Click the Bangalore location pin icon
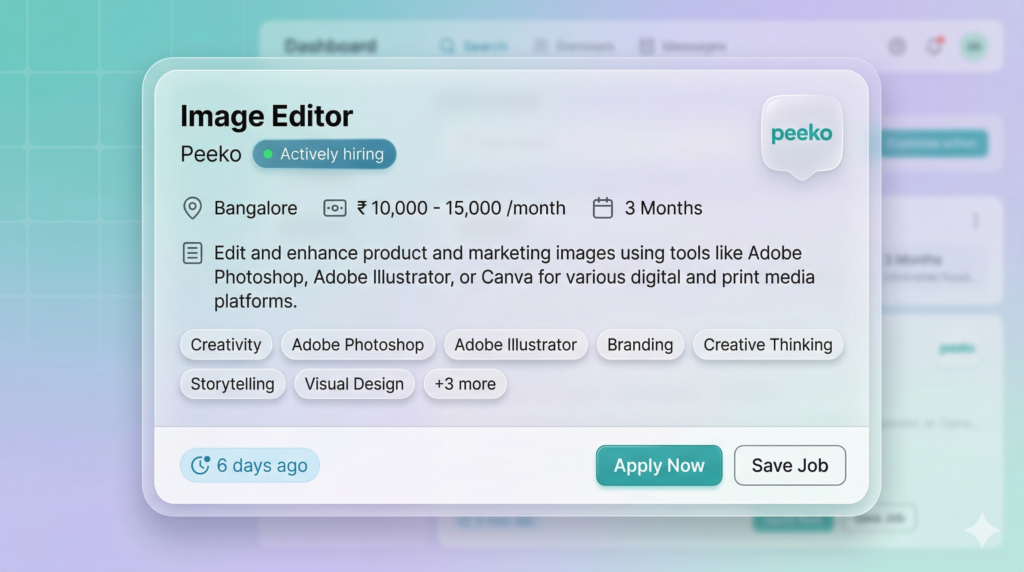Screen dimensions: 1024x572 pyautogui.click(x=192, y=208)
